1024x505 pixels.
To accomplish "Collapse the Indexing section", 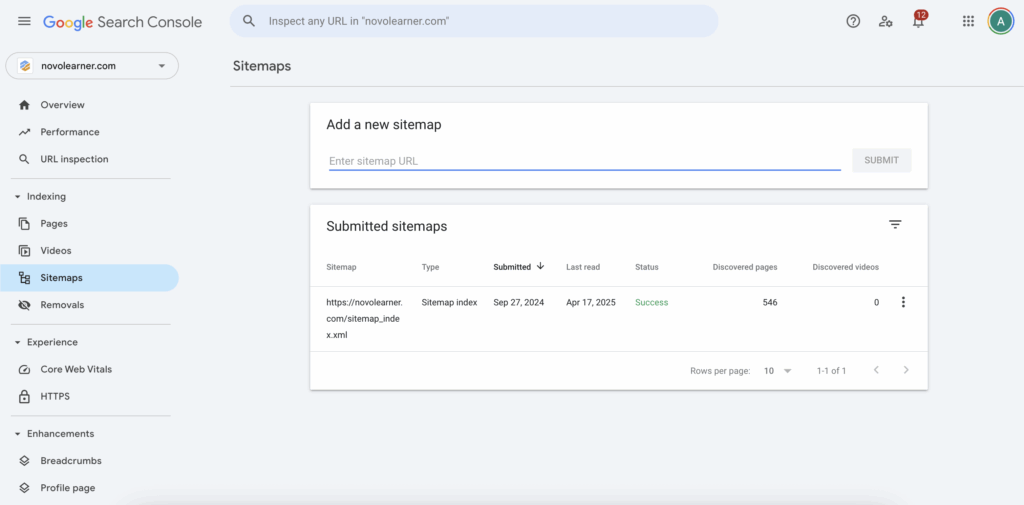I will pyautogui.click(x=18, y=197).
